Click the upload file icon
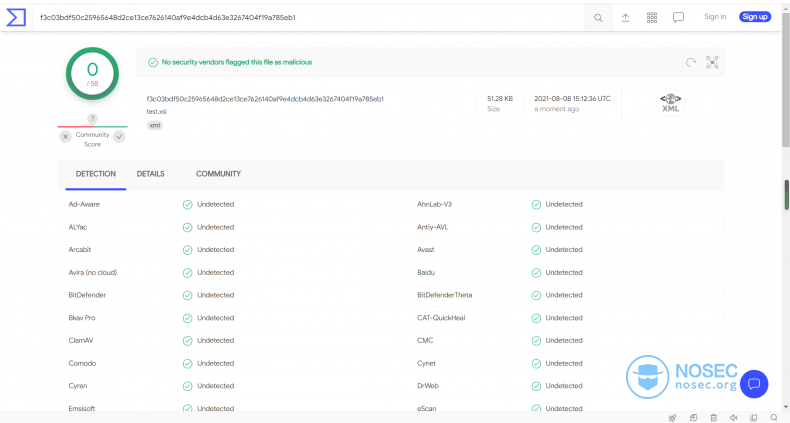Image resolution: width=790 pixels, height=423 pixels. click(x=625, y=18)
